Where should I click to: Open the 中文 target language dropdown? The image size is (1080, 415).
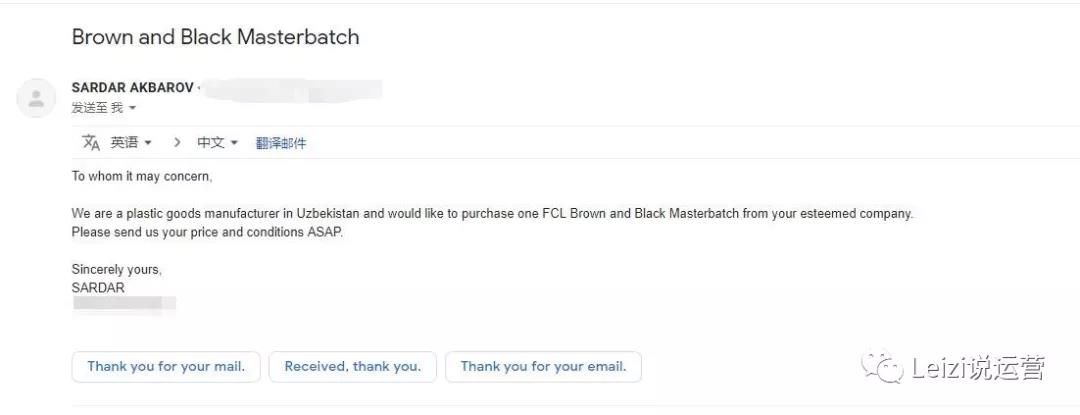click(x=217, y=142)
